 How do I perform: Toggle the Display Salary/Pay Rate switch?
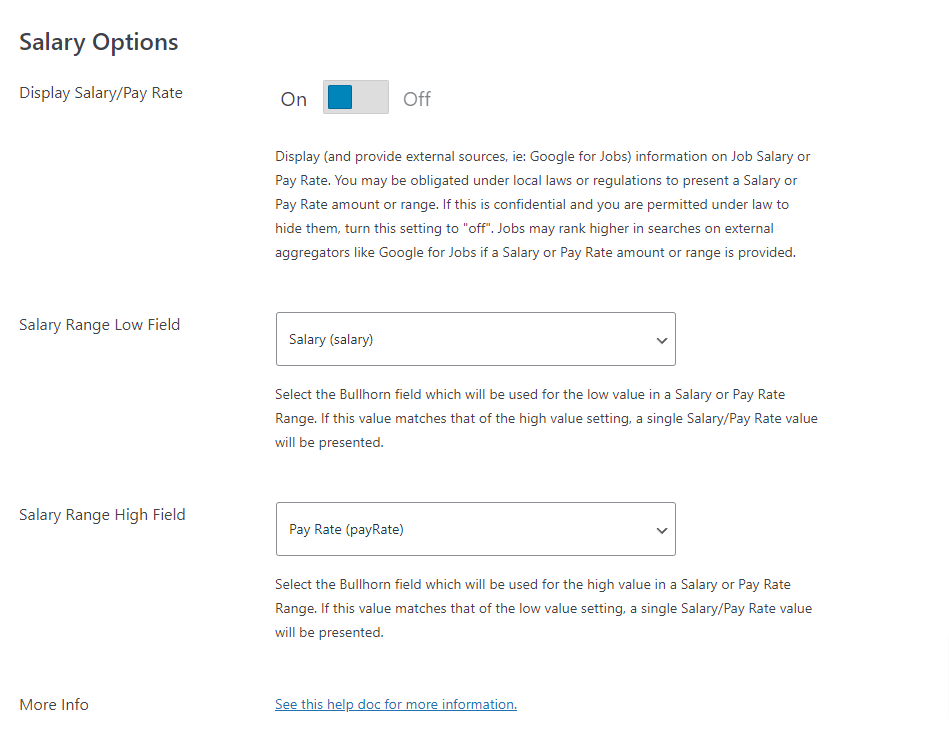pyautogui.click(x=355, y=97)
